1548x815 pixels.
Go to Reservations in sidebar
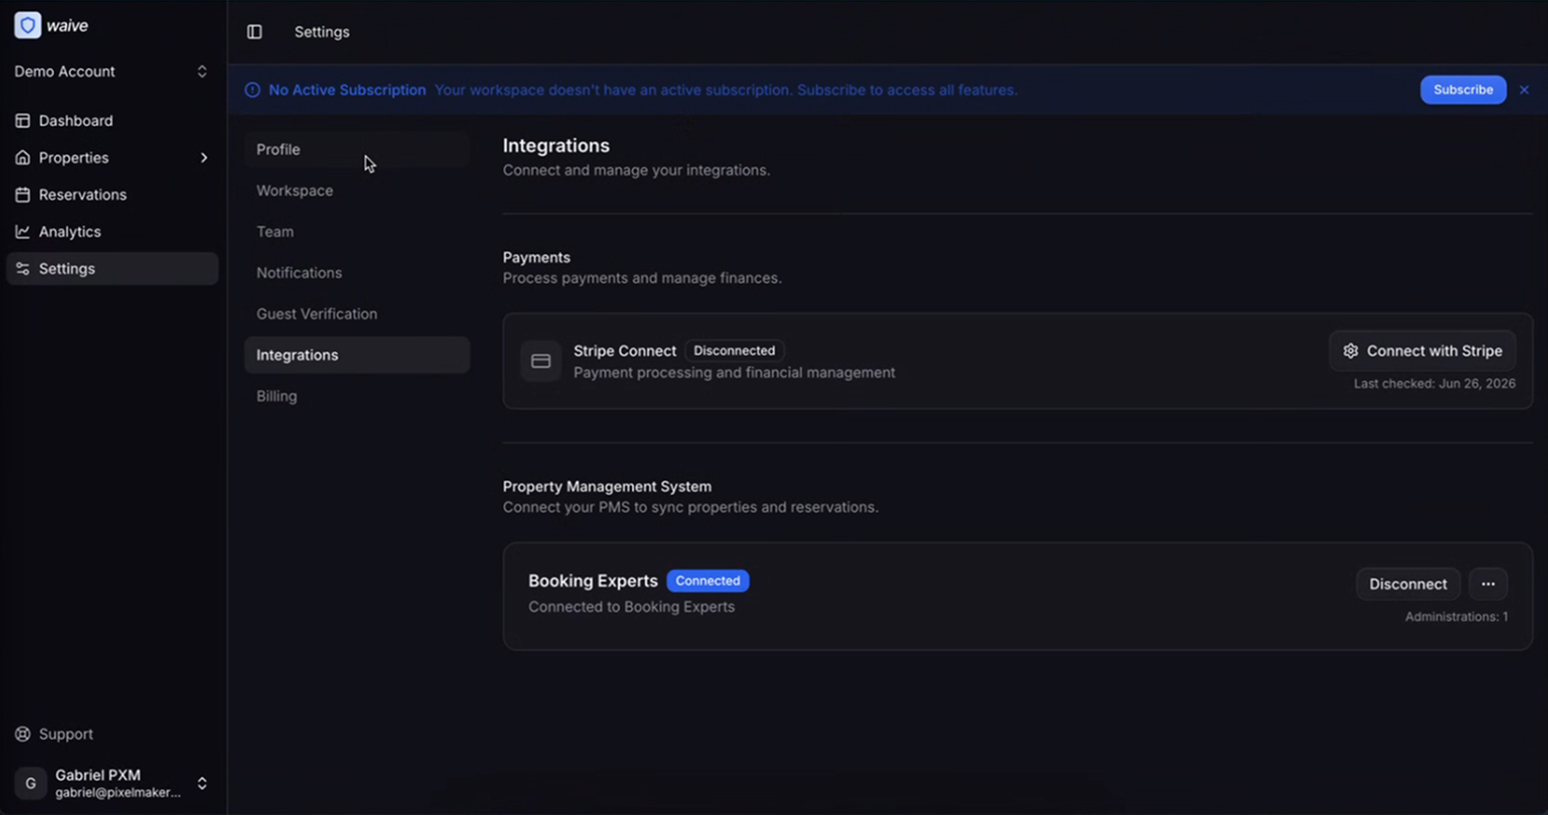coord(112,195)
